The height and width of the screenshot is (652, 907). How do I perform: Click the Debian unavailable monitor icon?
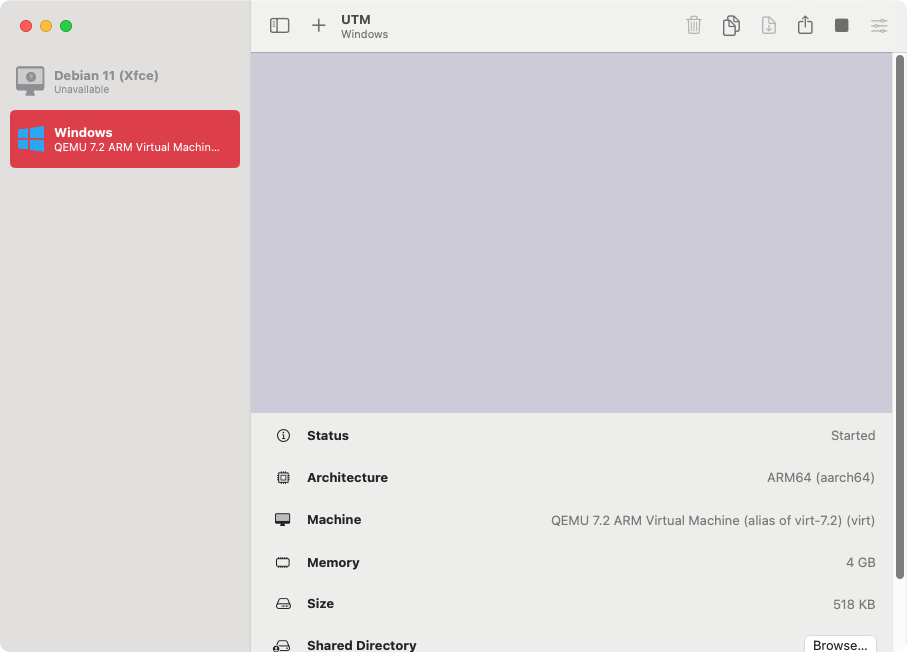tap(31, 81)
